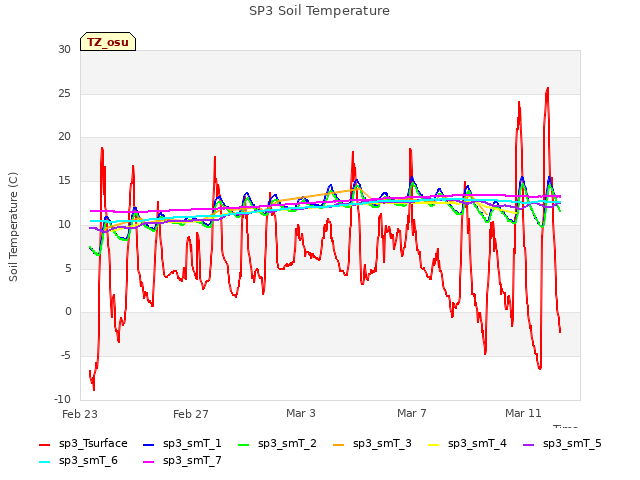Viewport: 640px width, 480px height.
Task: Click the 25 y-axis tick label
Action: [x=64, y=93]
